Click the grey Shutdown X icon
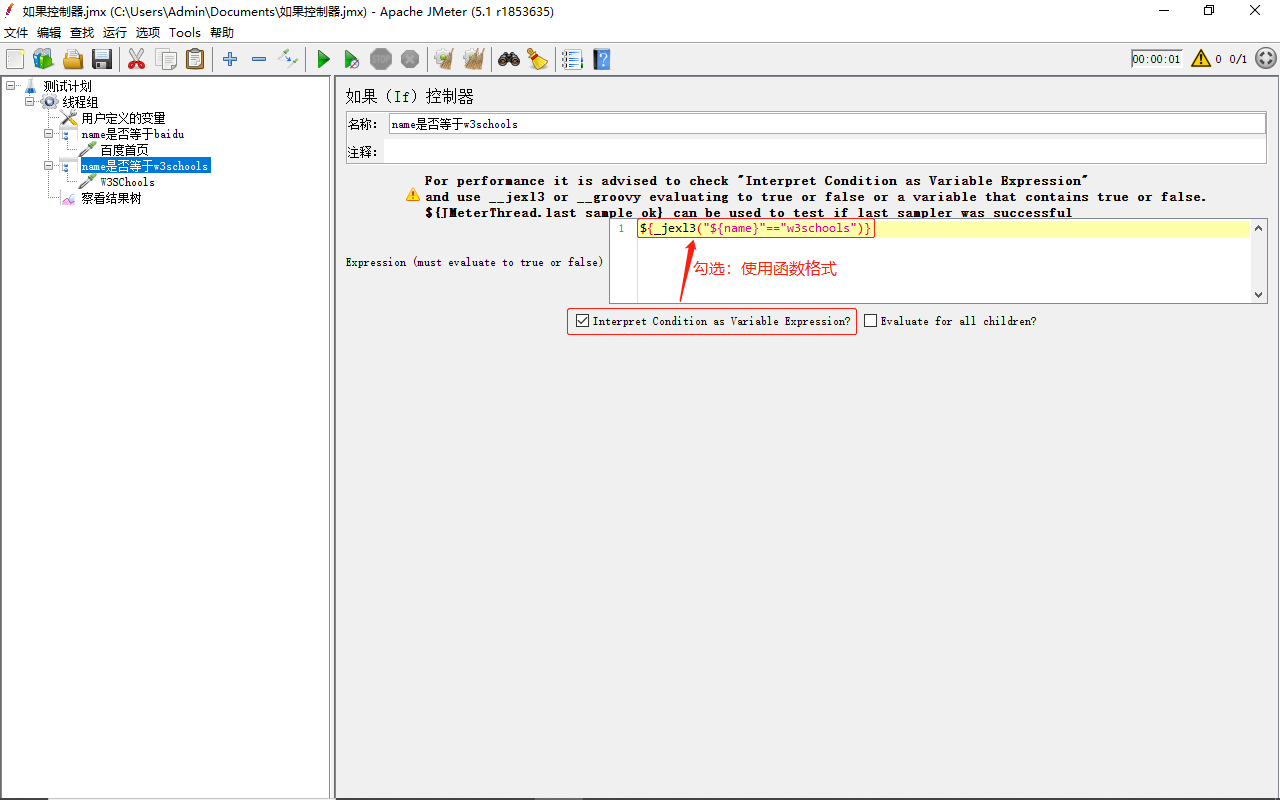 click(410, 59)
